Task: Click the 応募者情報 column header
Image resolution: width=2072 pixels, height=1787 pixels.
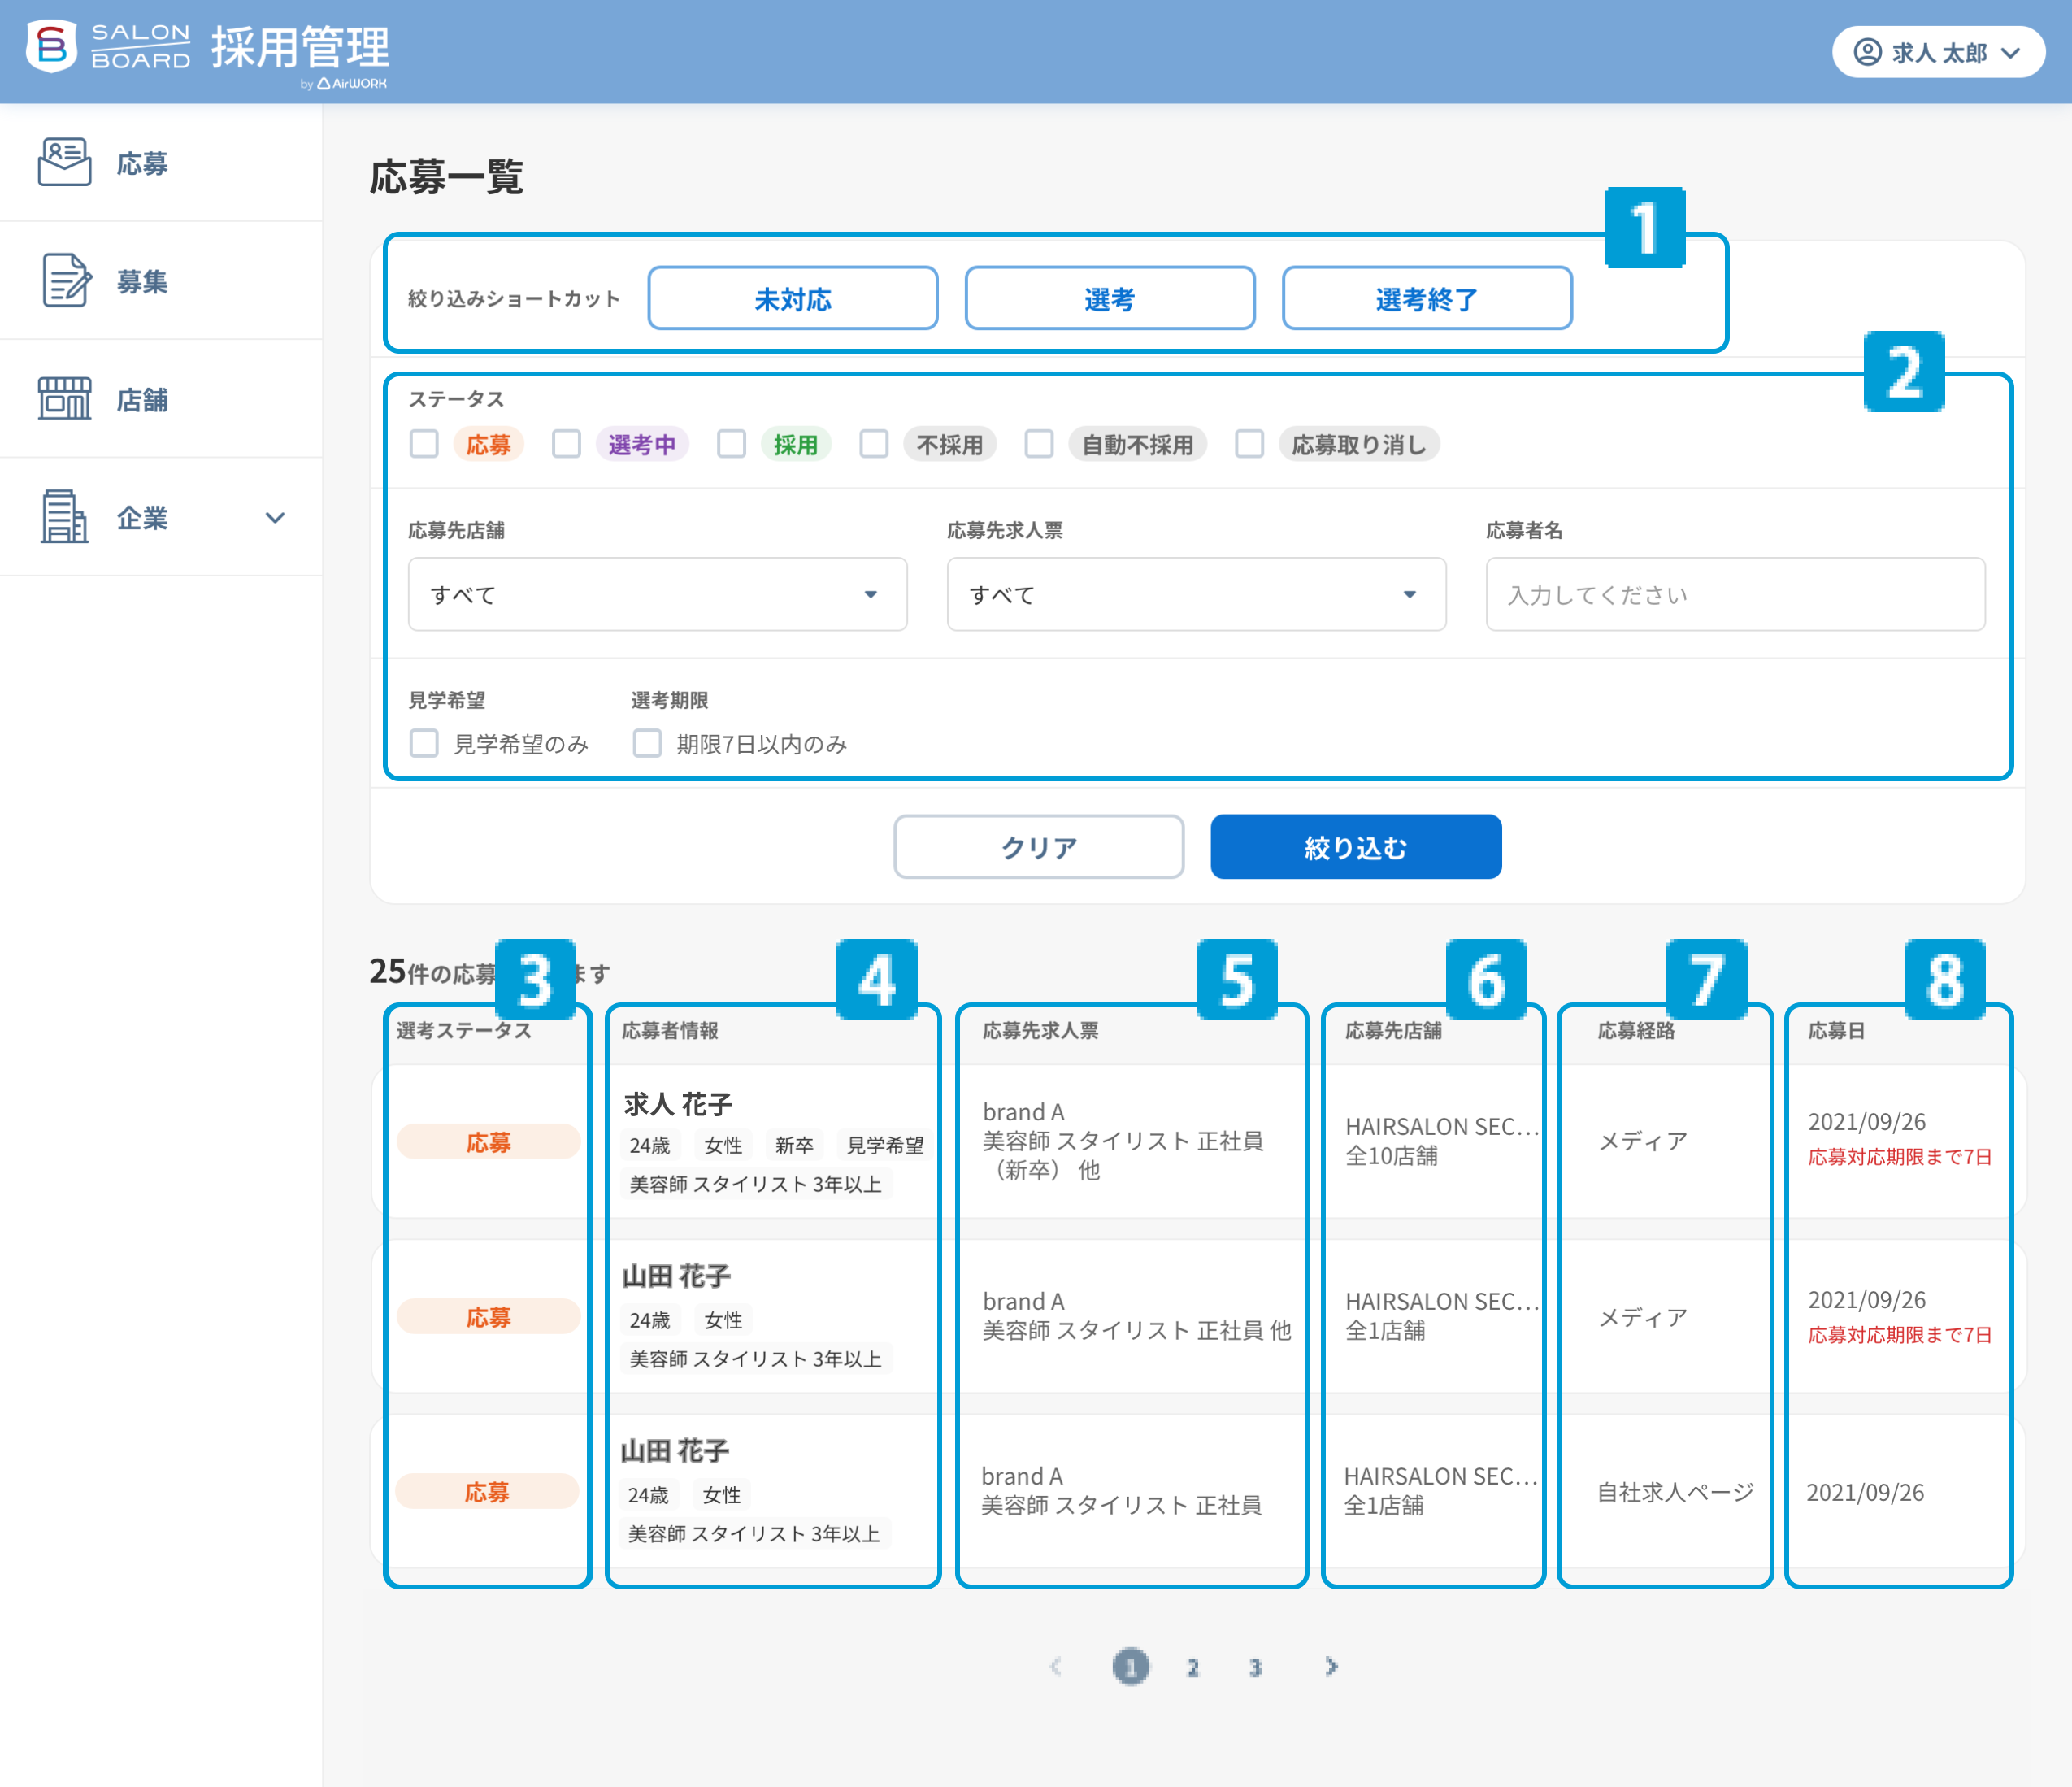Action: coord(670,1030)
